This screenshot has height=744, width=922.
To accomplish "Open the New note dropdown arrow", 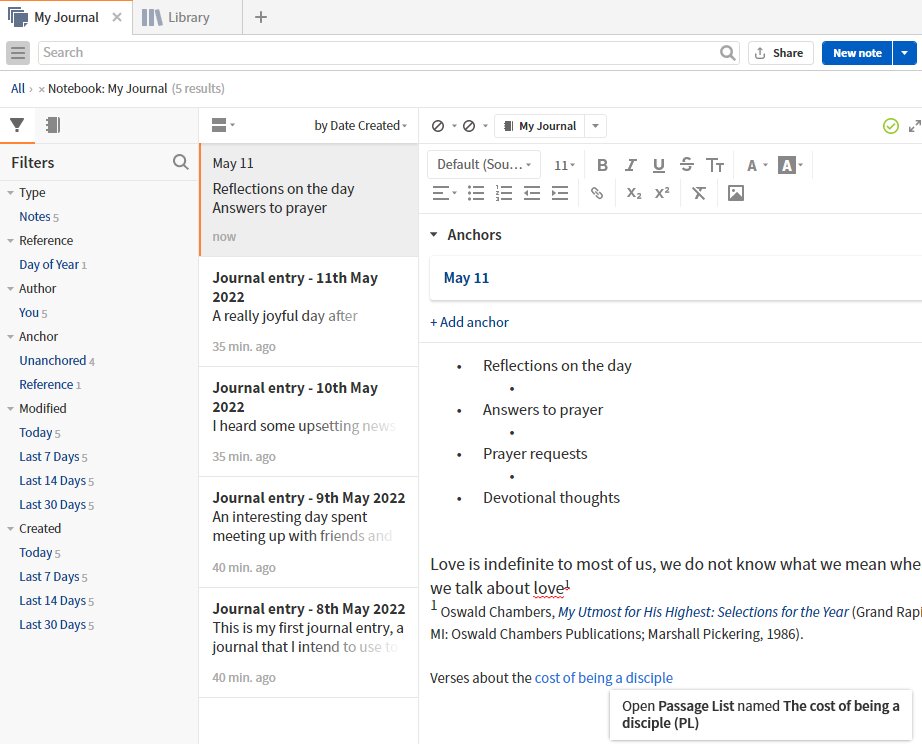I will pyautogui.click(x=904, y=53).
